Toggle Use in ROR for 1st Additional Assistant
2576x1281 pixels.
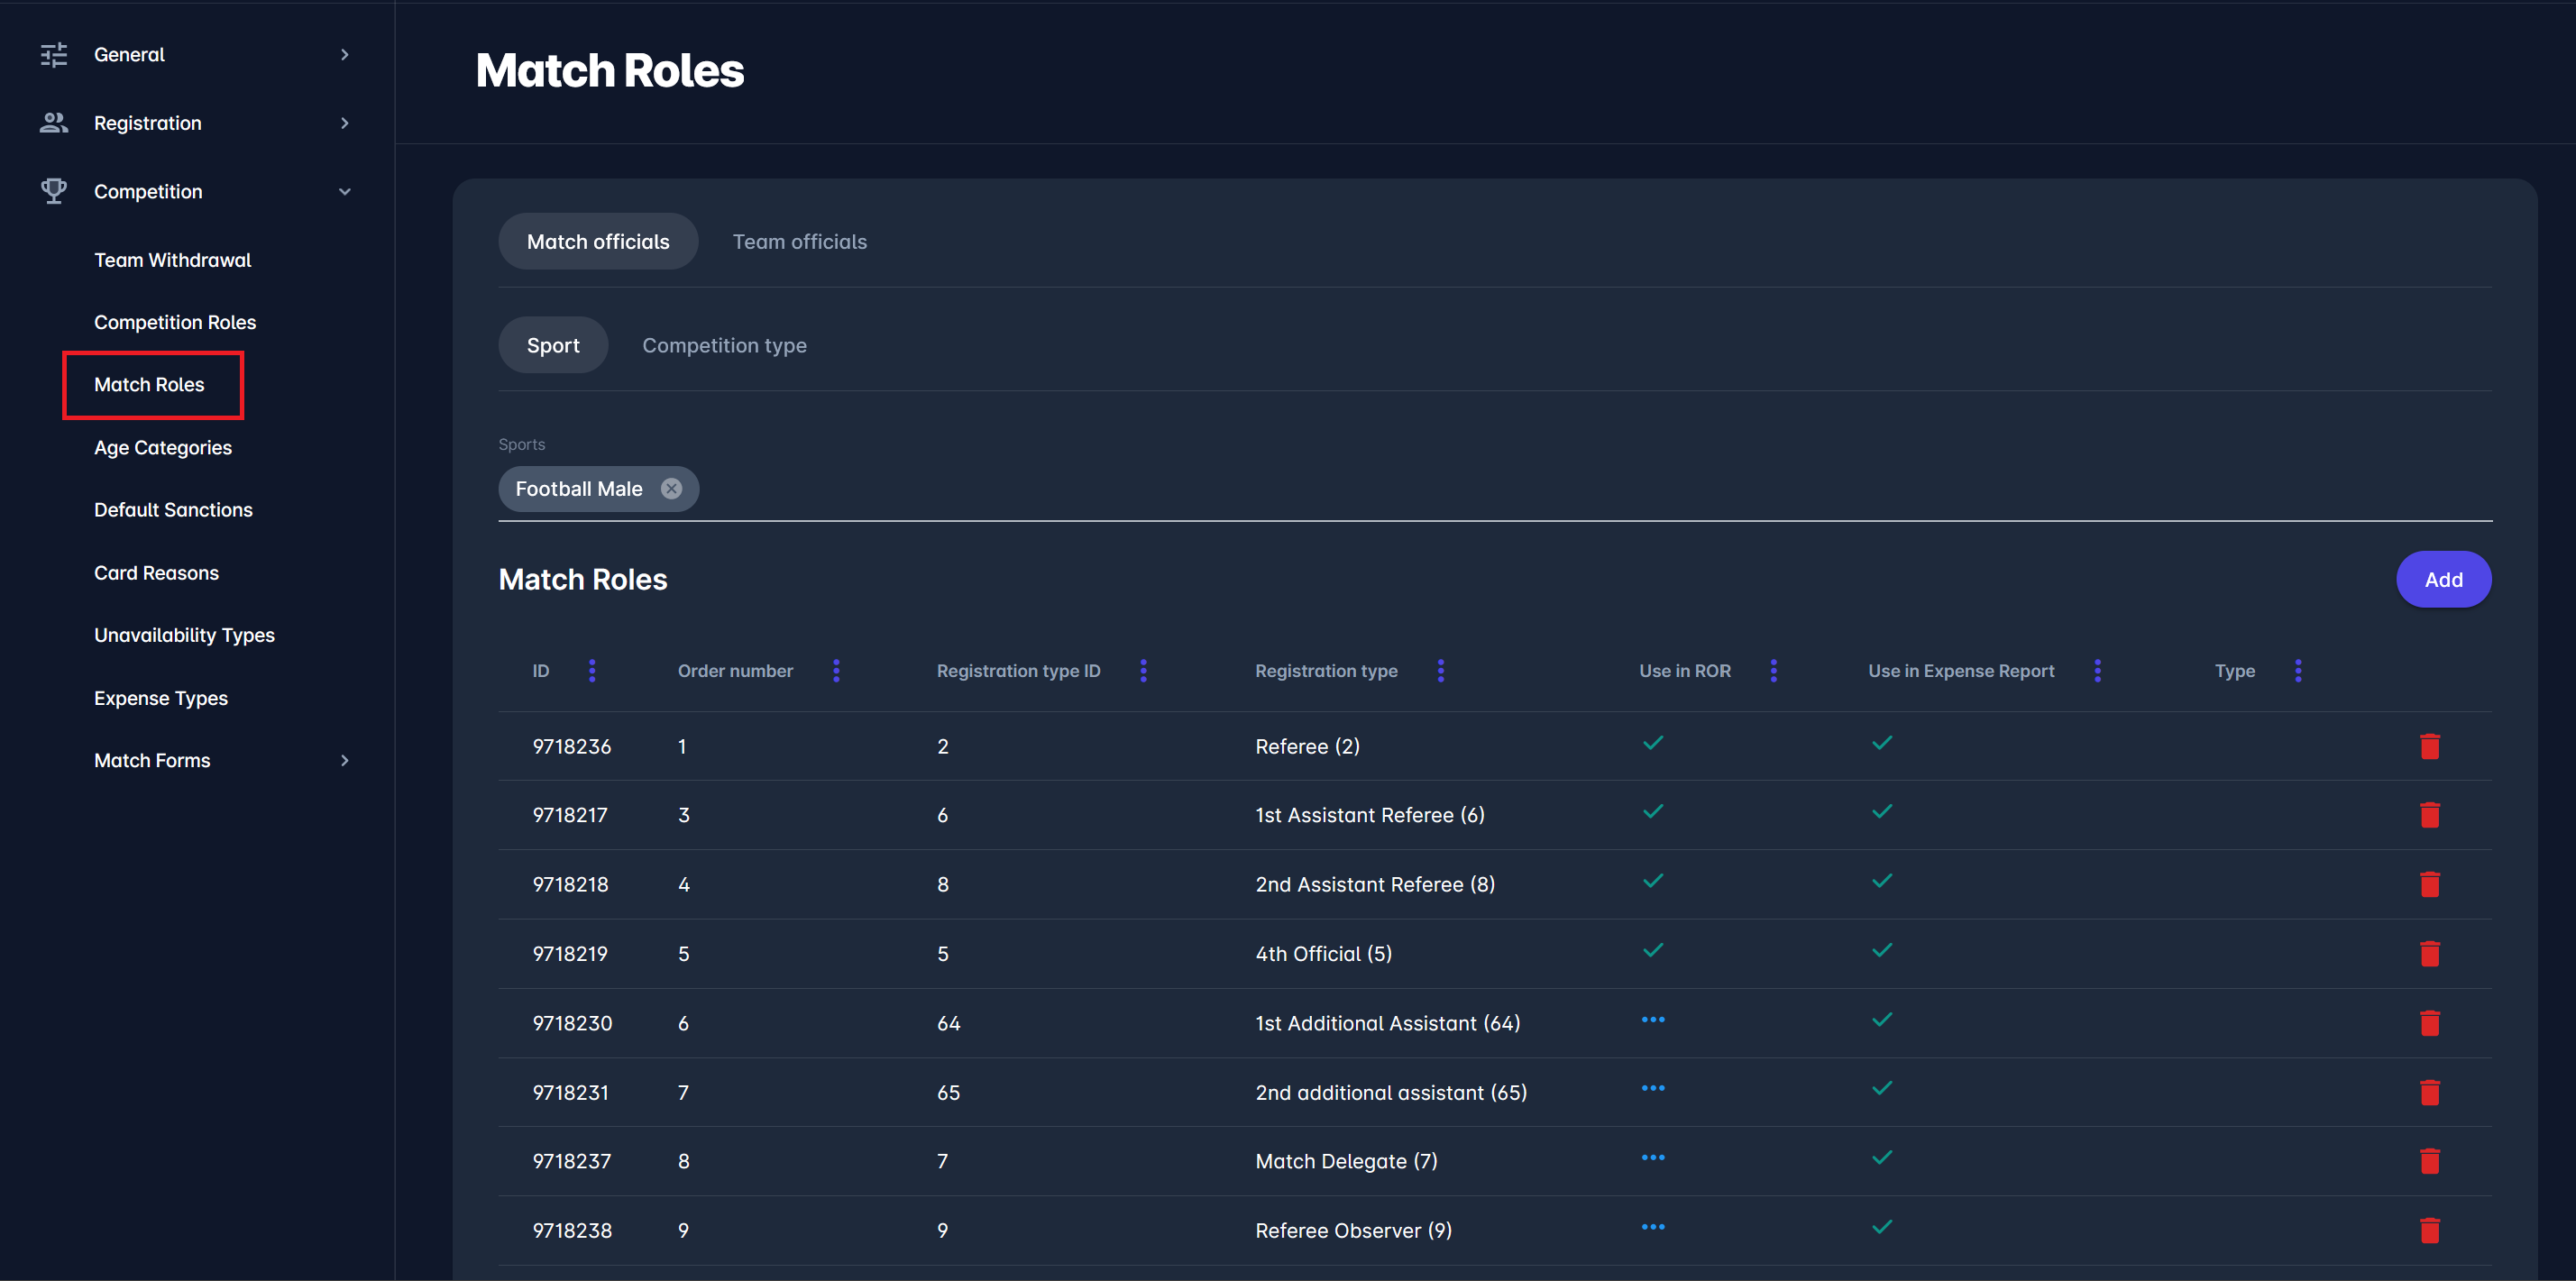click(1653, 1020)
